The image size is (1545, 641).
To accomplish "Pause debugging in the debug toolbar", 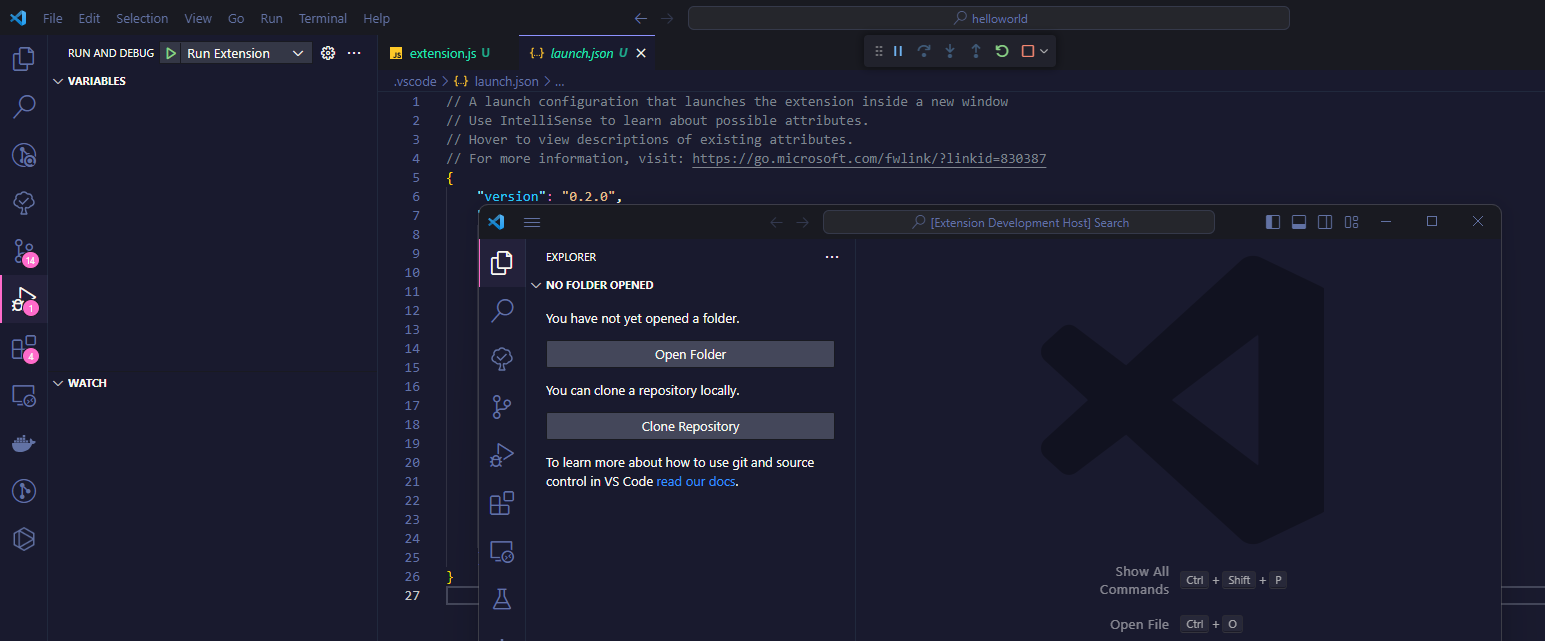I will (898, 51).
